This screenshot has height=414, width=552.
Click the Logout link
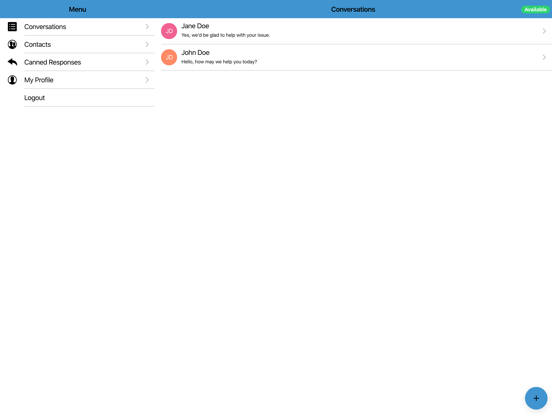click(34, 98)
